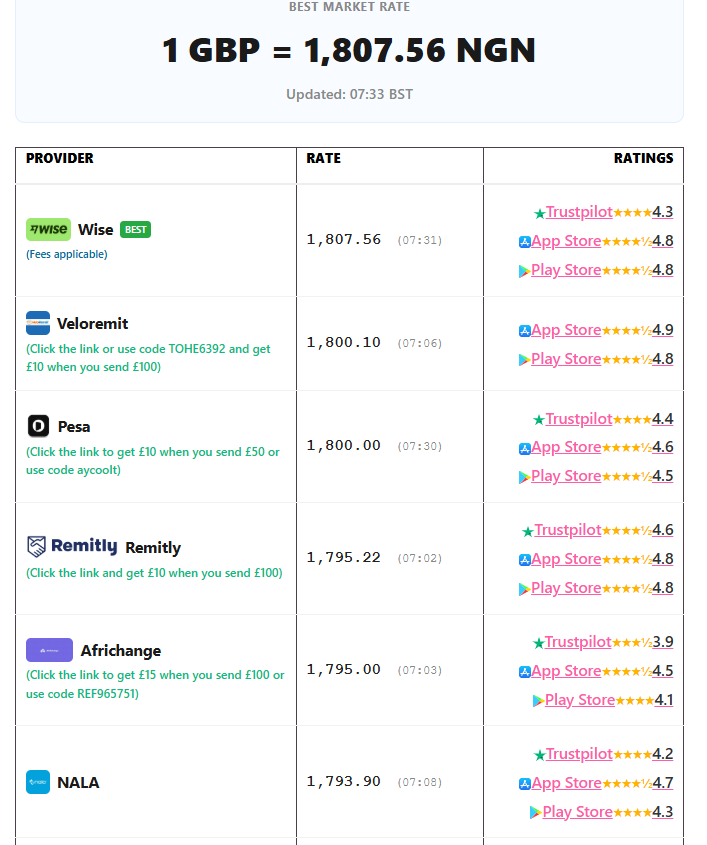This screenshot has height=845, width=707.
Task: Click the Remitly logo image
Action: (x=72, y=546)
